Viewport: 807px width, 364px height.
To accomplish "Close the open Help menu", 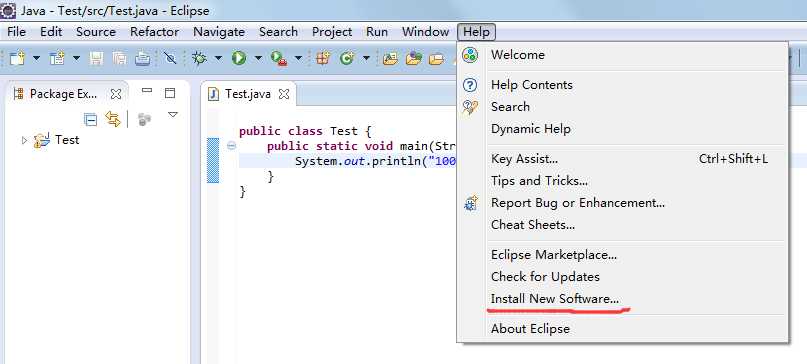I will (476, 32).
